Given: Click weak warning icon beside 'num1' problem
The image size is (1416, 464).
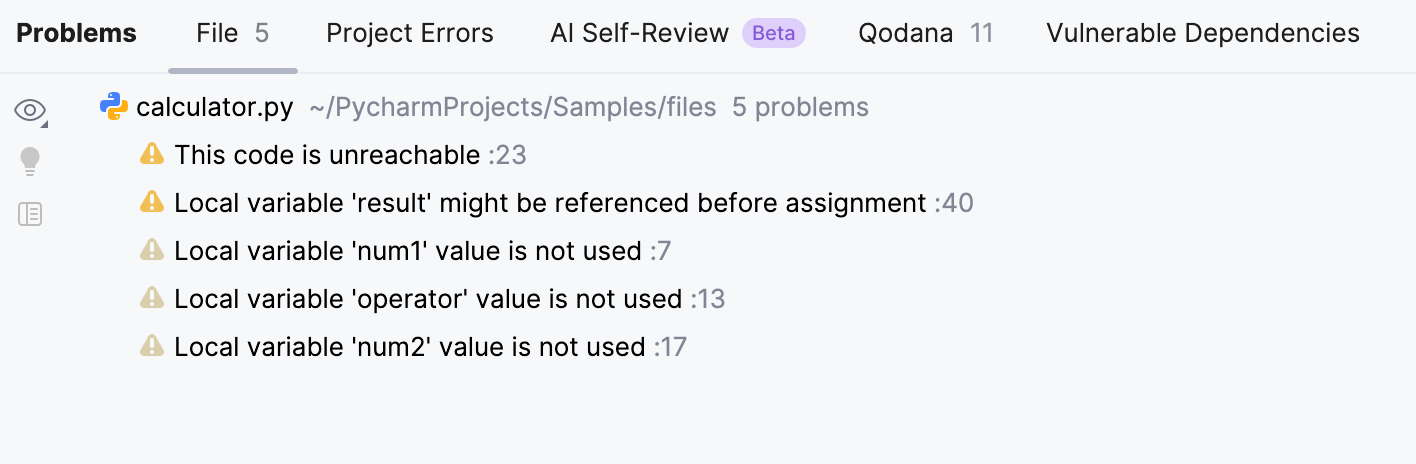Looking at the screenshot, I should (152, 250).
